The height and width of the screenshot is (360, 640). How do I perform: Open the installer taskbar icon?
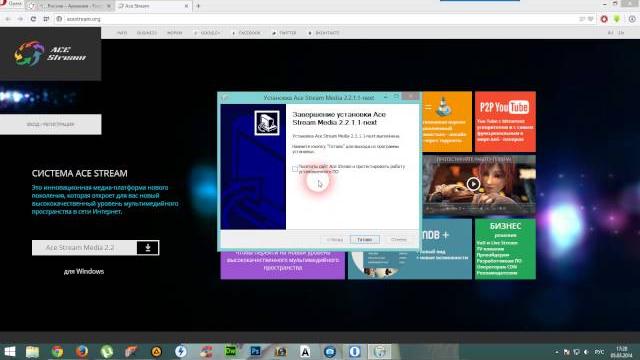coord(380,351)
